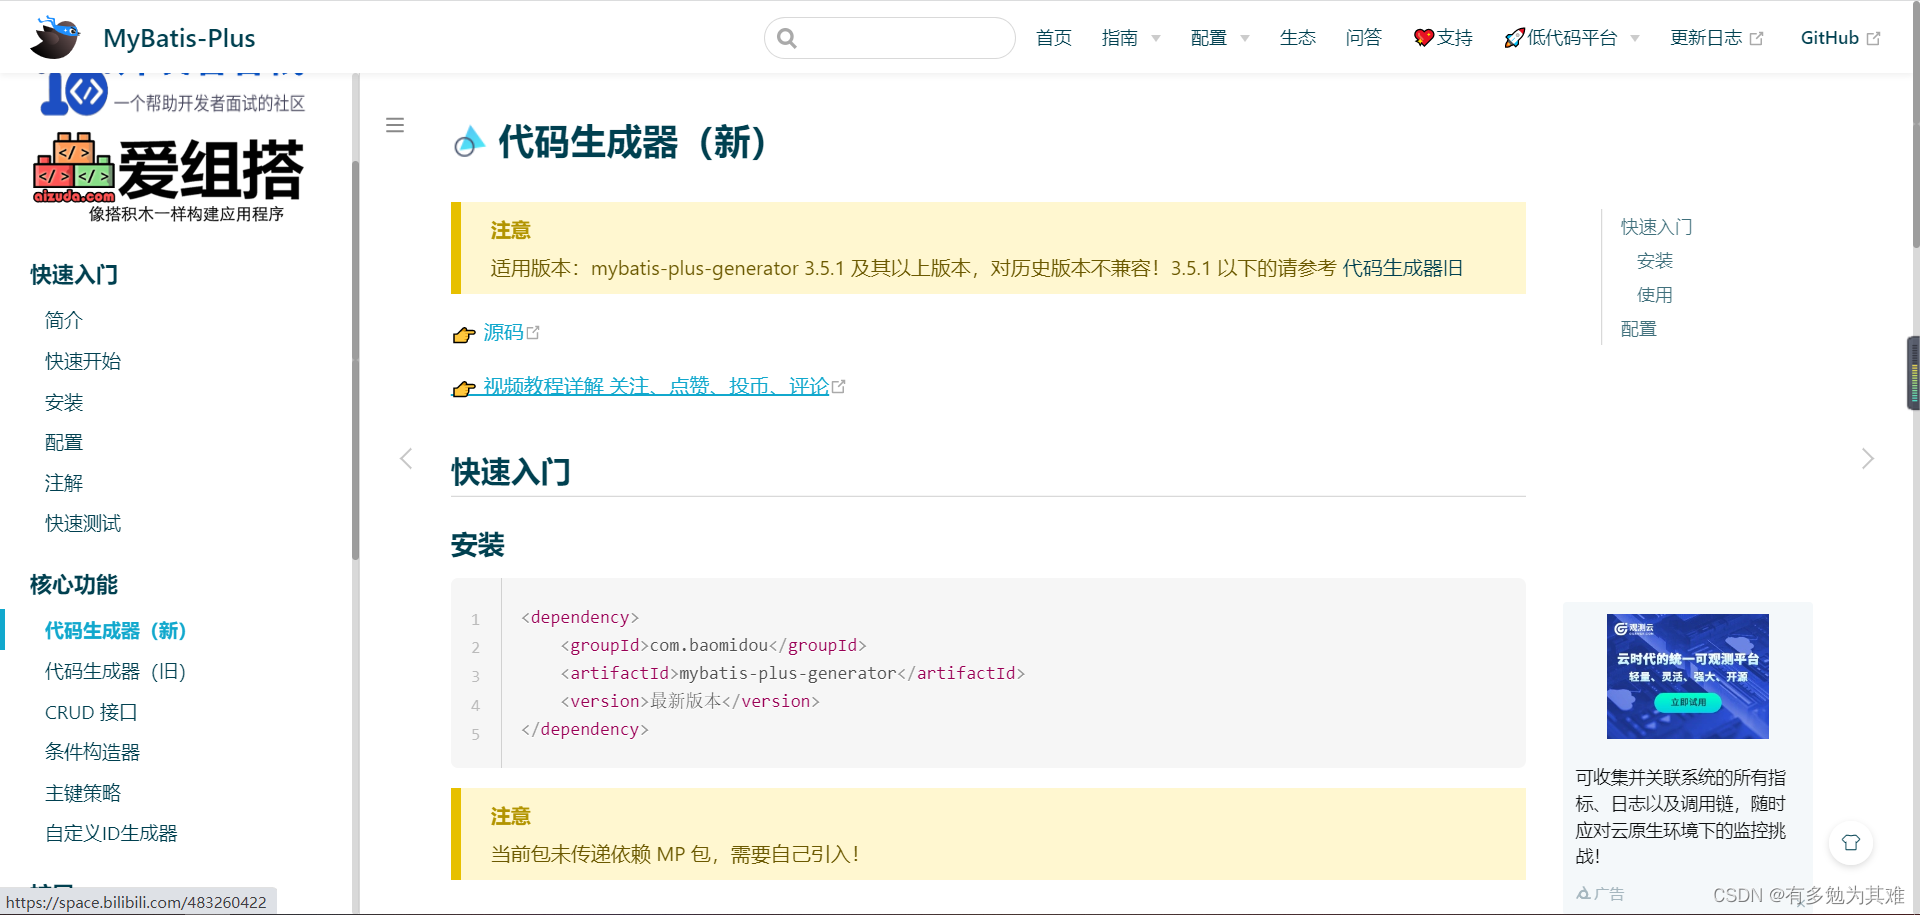
Task: Open the 更新日志 nav link
Action: tap(1716, 38)
